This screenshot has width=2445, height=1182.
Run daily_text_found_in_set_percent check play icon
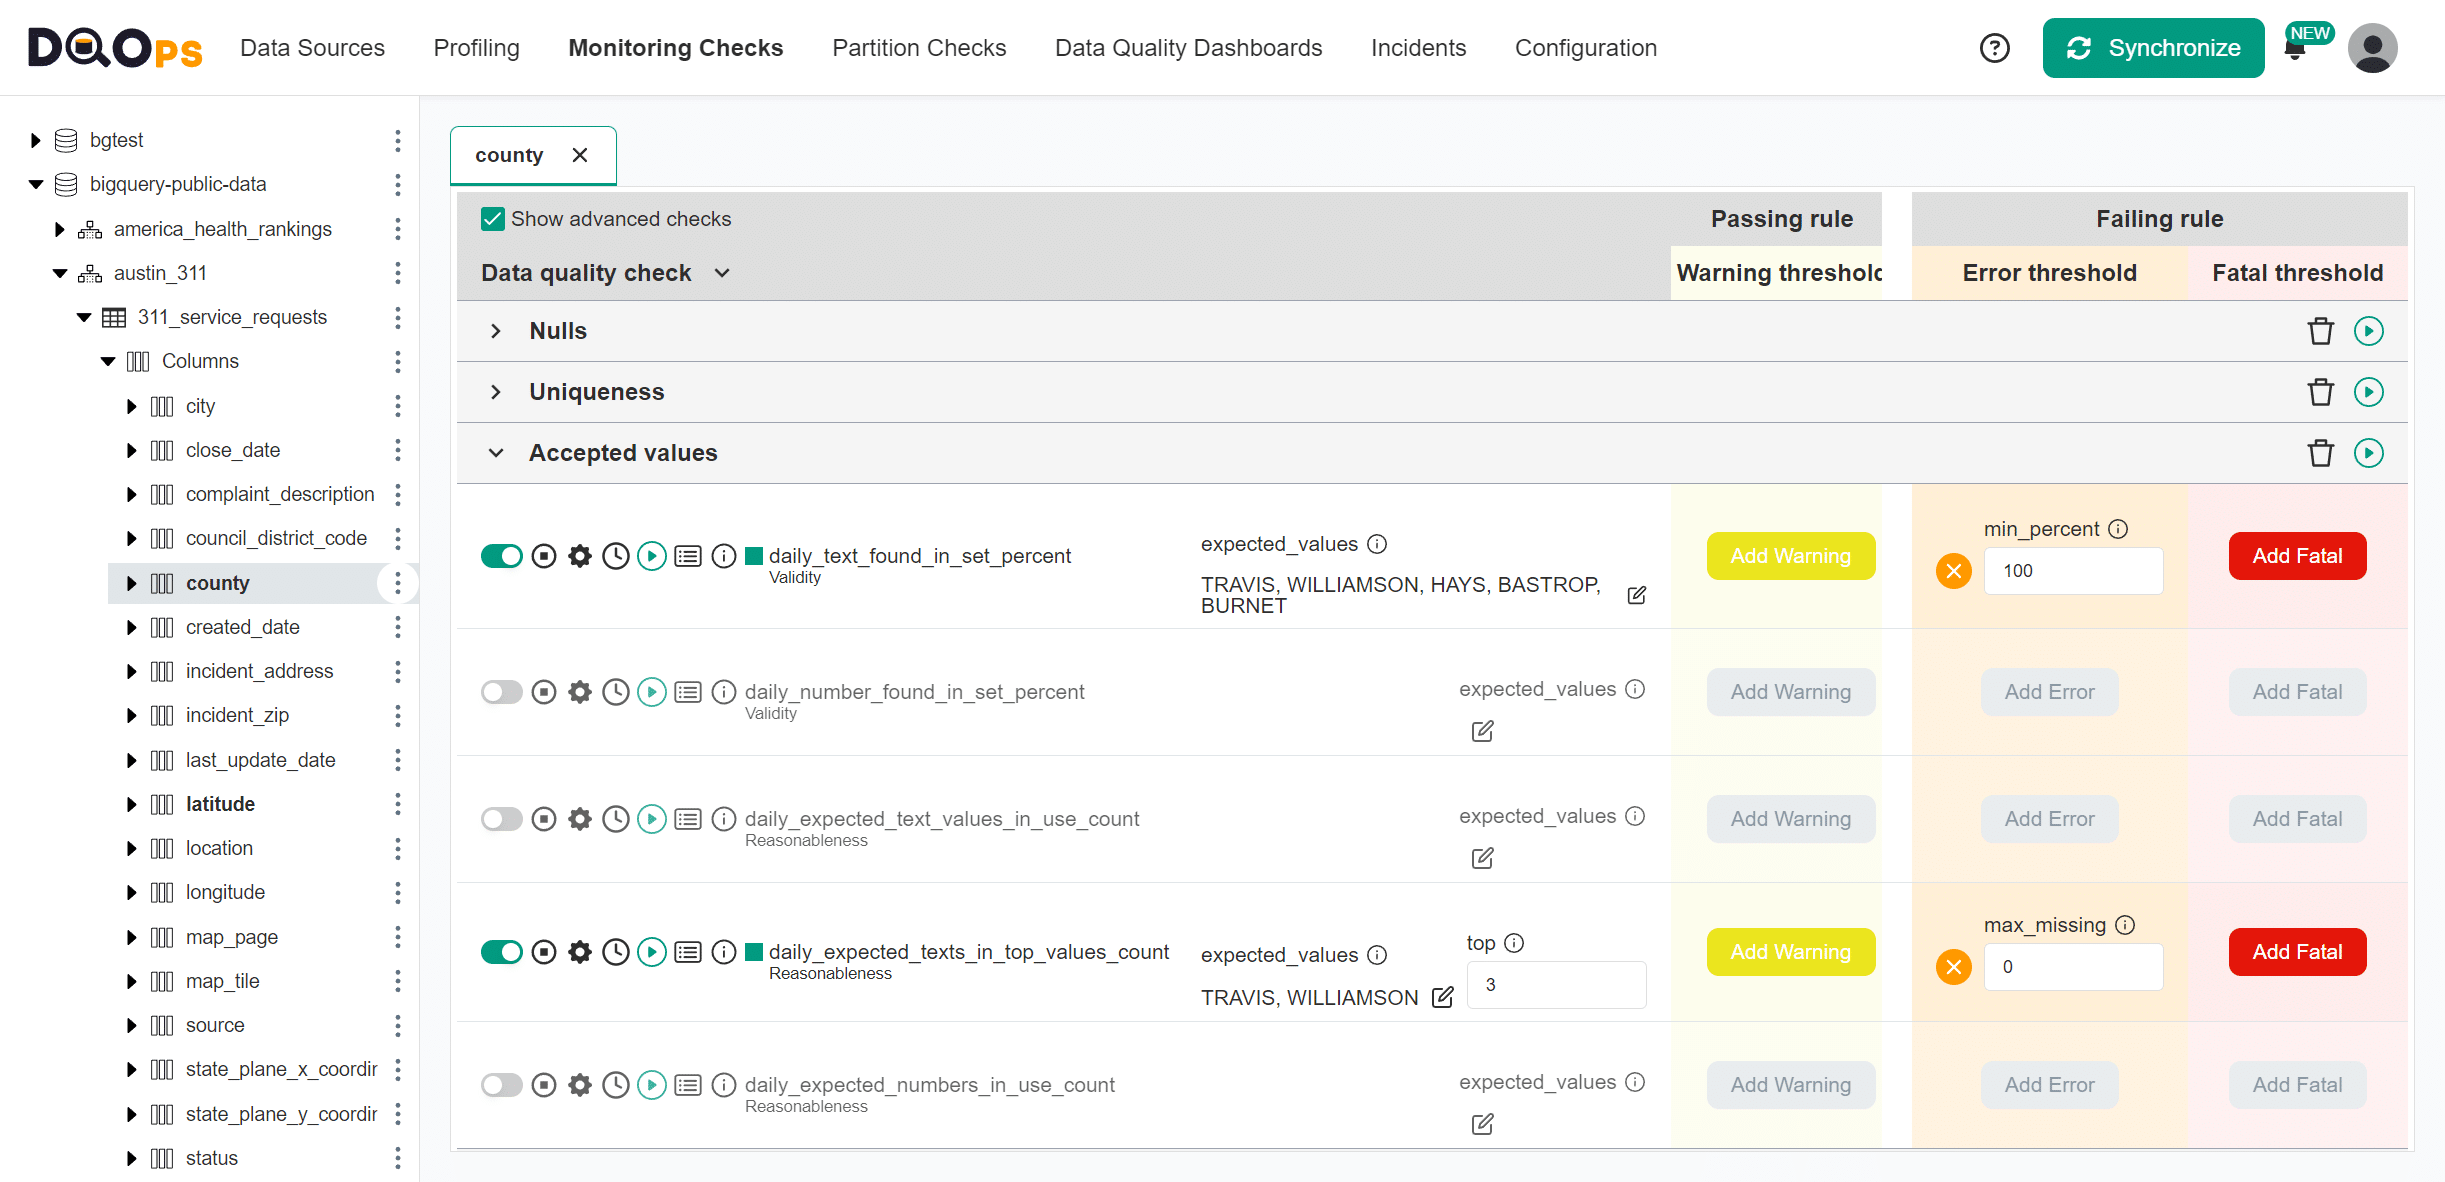click(651, 556)
